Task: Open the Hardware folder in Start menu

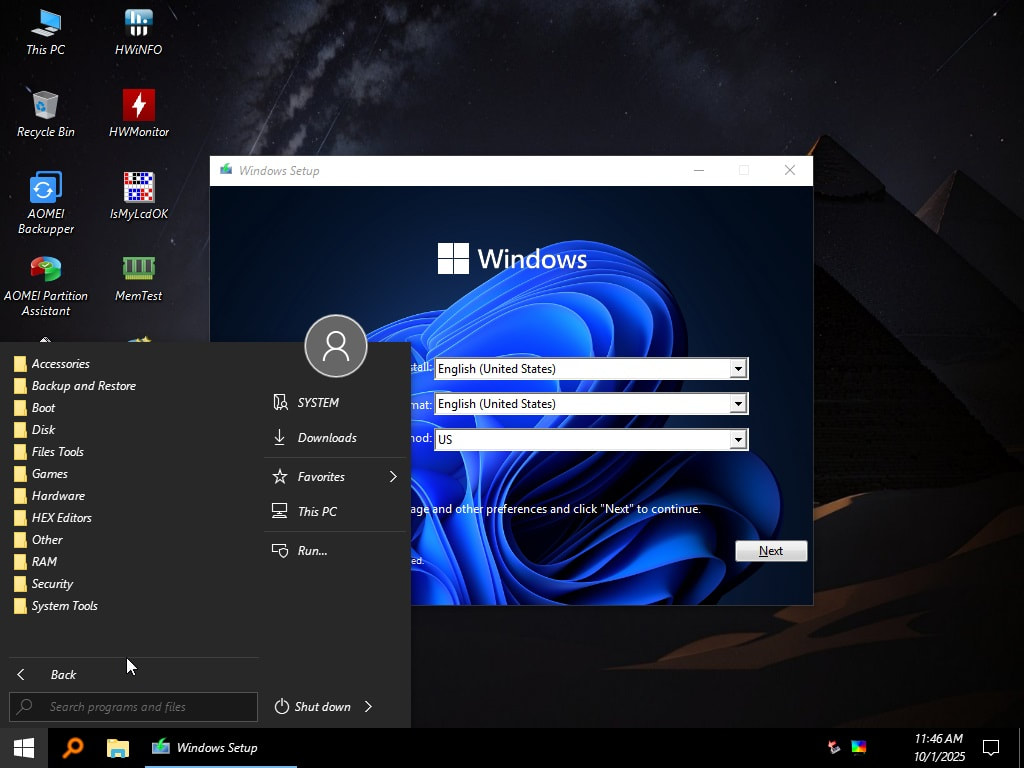Action: click(58, 496)
